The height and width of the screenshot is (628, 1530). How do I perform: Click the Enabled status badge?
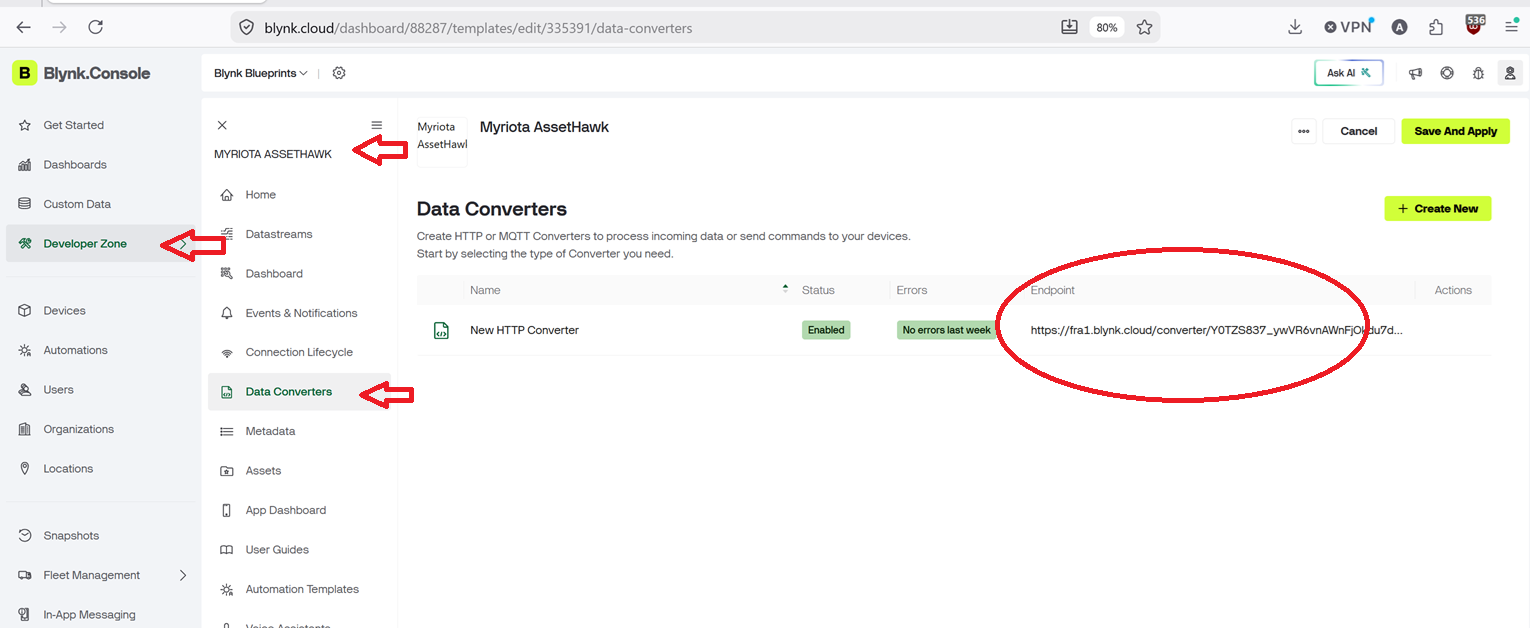tap(826, 330)
